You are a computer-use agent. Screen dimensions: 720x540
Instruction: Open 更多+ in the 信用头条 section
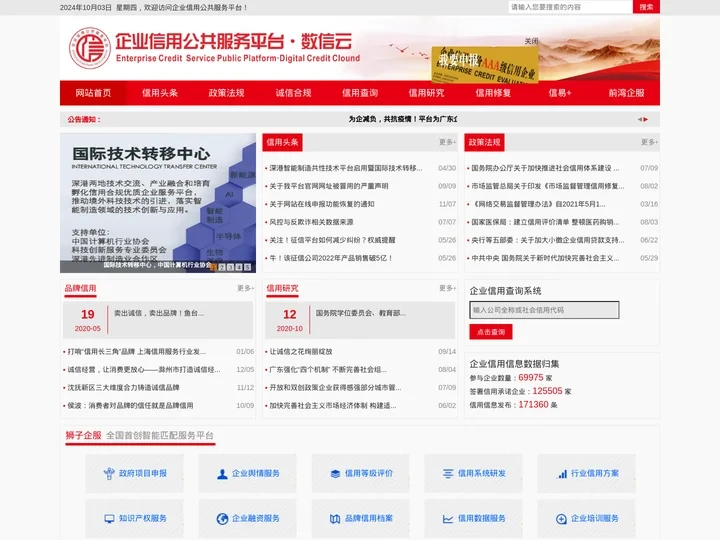447,142
